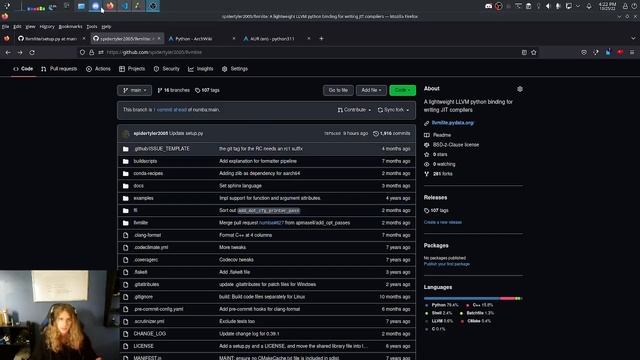Image resolution: width=640 pixels, height=360 pixels.
Task: Open a new browser tab
Action: pyautogui.click(x=322, y=38)
